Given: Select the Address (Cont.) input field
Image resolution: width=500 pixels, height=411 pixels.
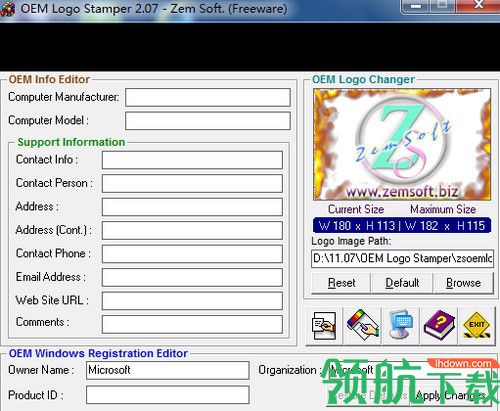Looking at the screenshot, I should click(192, 230).
